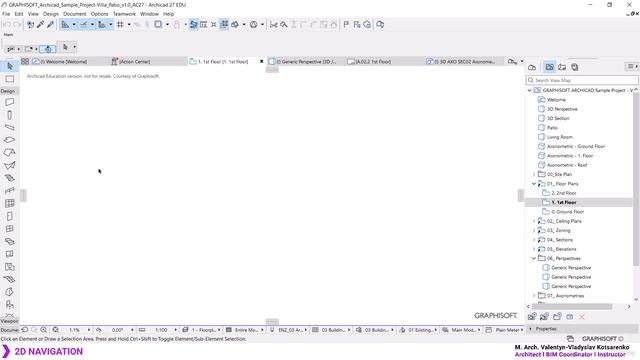Toggle the highlighted Quick Selection button in Info Box

pyautogui.click(x=48, y=49)
